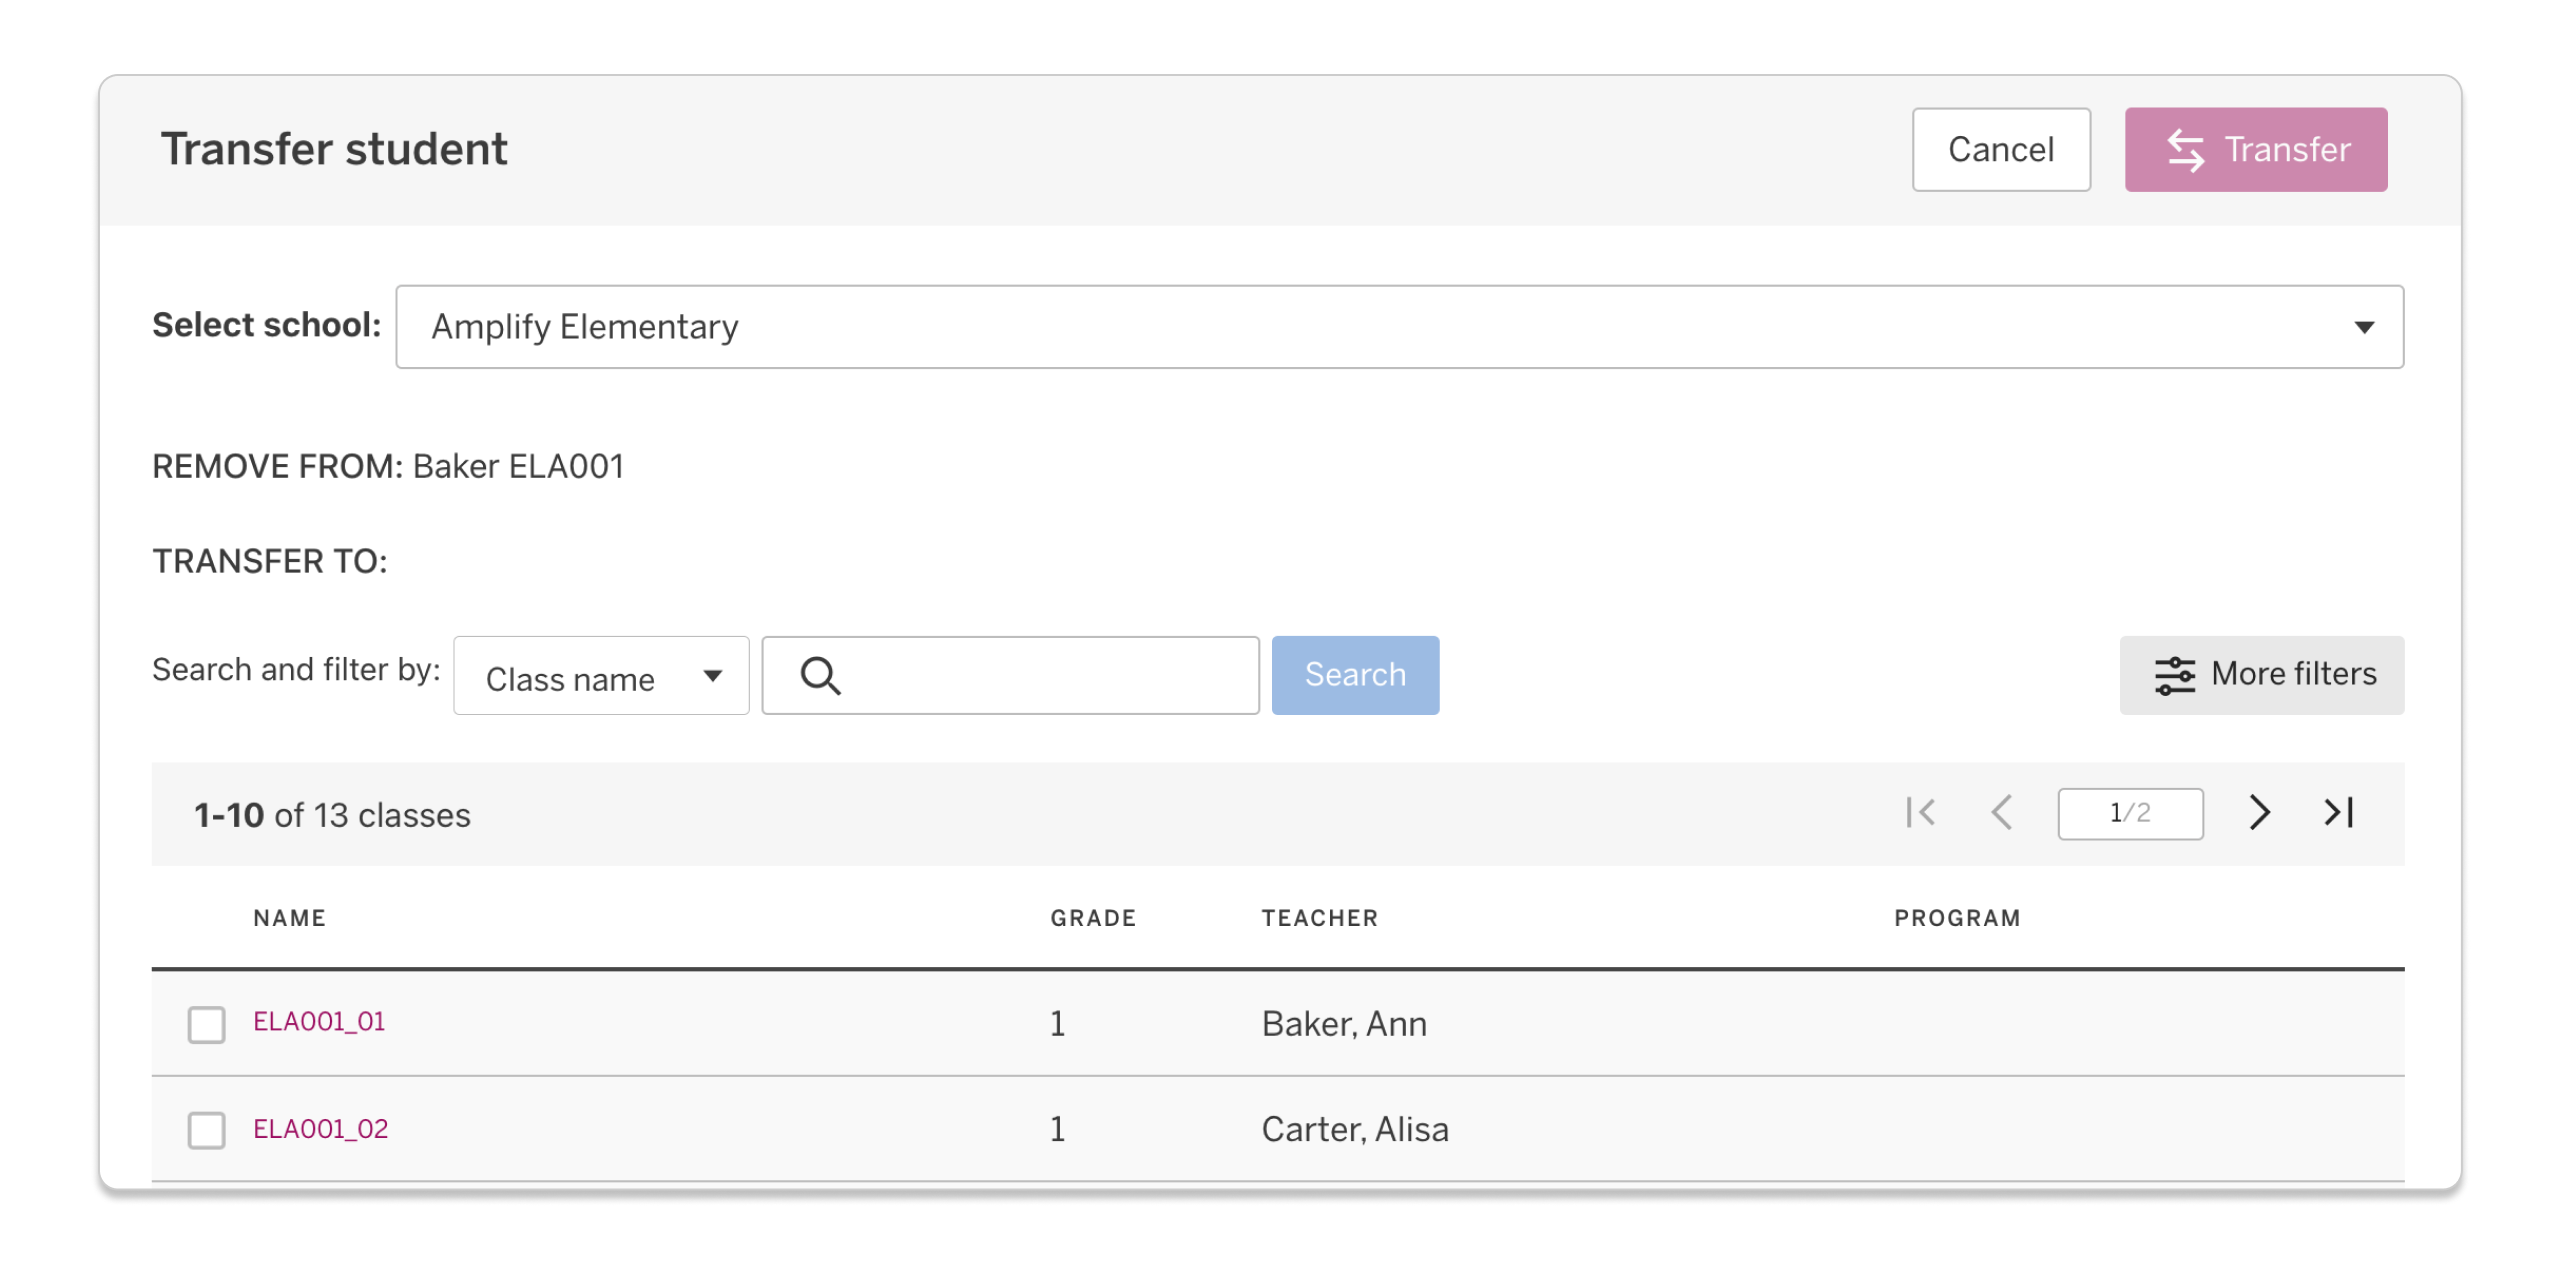Go to the next page of classes
This screenshot has width=2560, height=1266.
point(2258,813)
